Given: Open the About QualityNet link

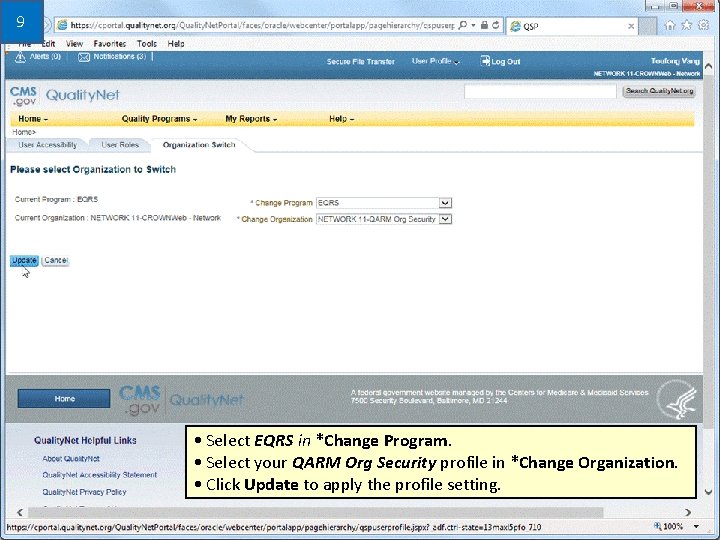Looking at the screenshot, I should pos(71,459).
